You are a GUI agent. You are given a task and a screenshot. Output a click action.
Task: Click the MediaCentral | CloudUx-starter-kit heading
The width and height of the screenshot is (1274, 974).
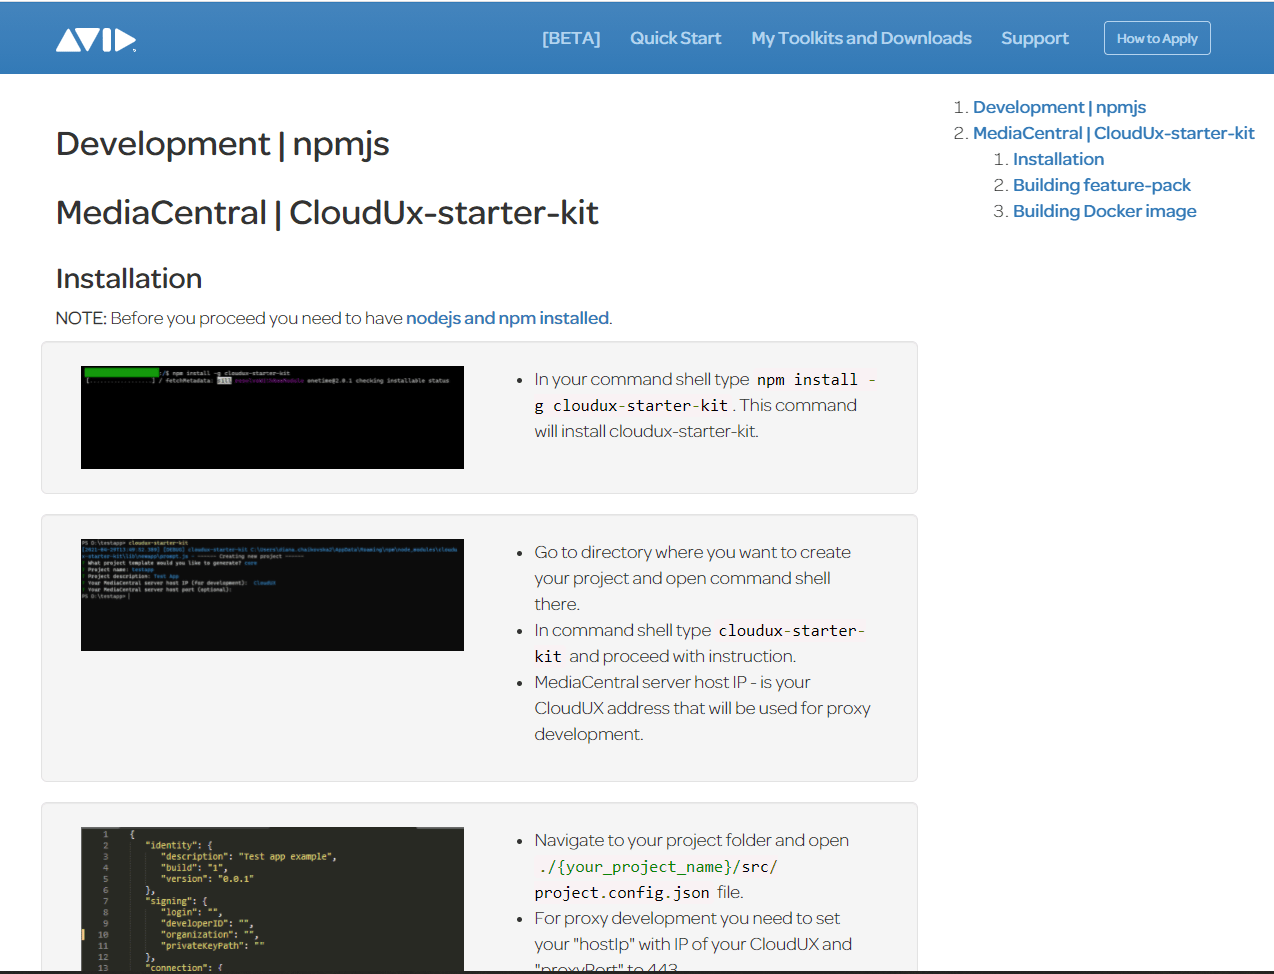(327, 213)
